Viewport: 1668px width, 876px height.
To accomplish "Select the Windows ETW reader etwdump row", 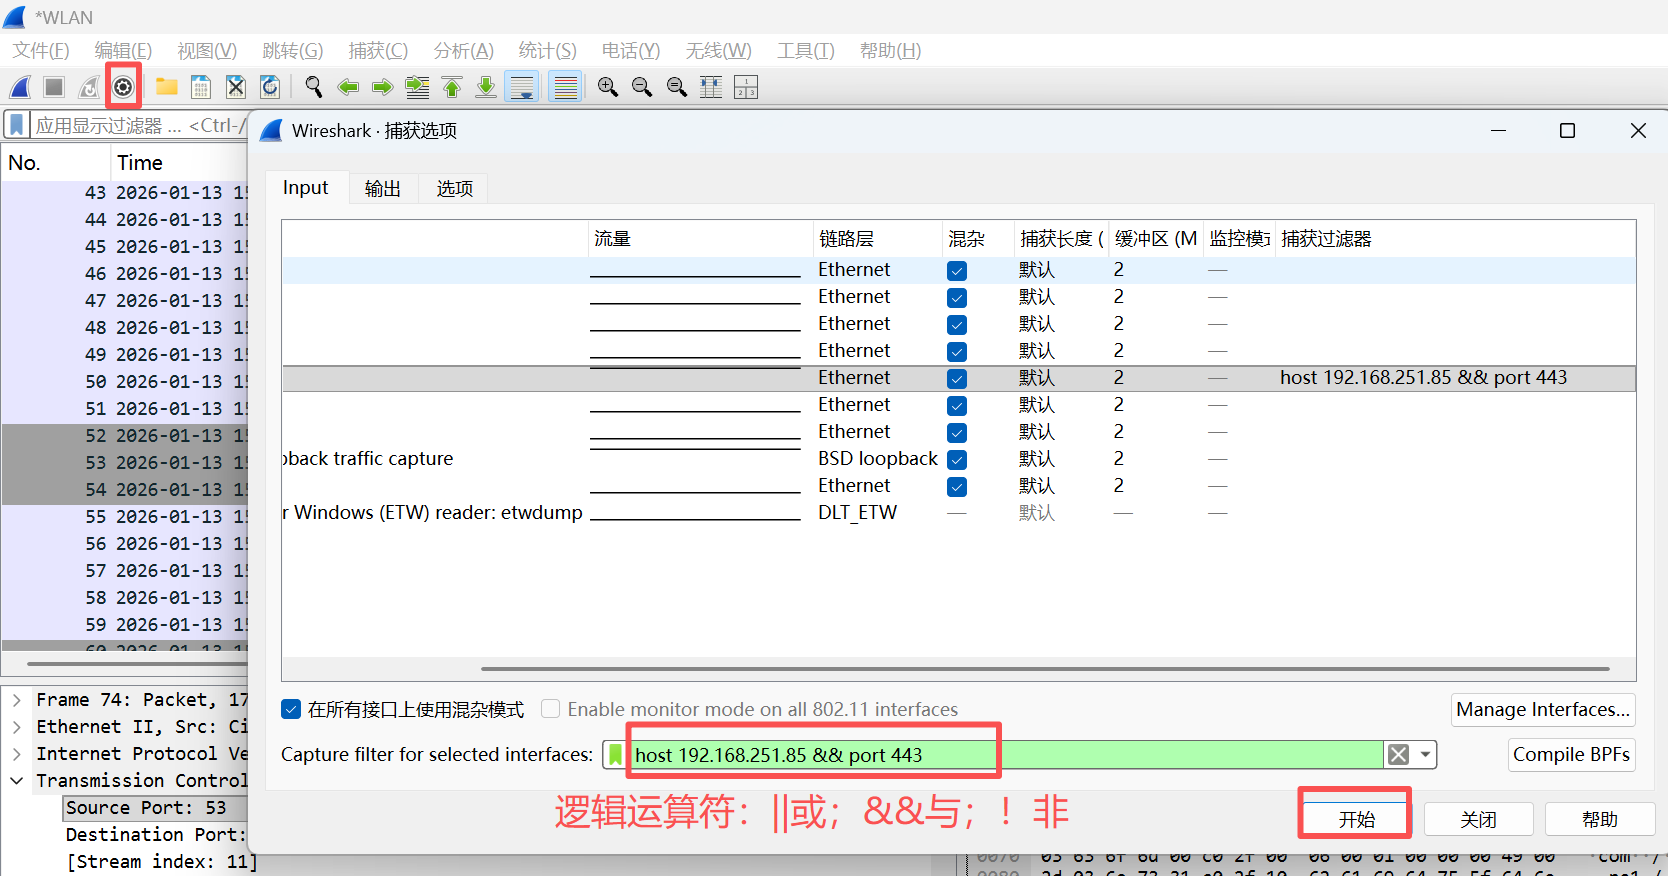I will [959, 513].
